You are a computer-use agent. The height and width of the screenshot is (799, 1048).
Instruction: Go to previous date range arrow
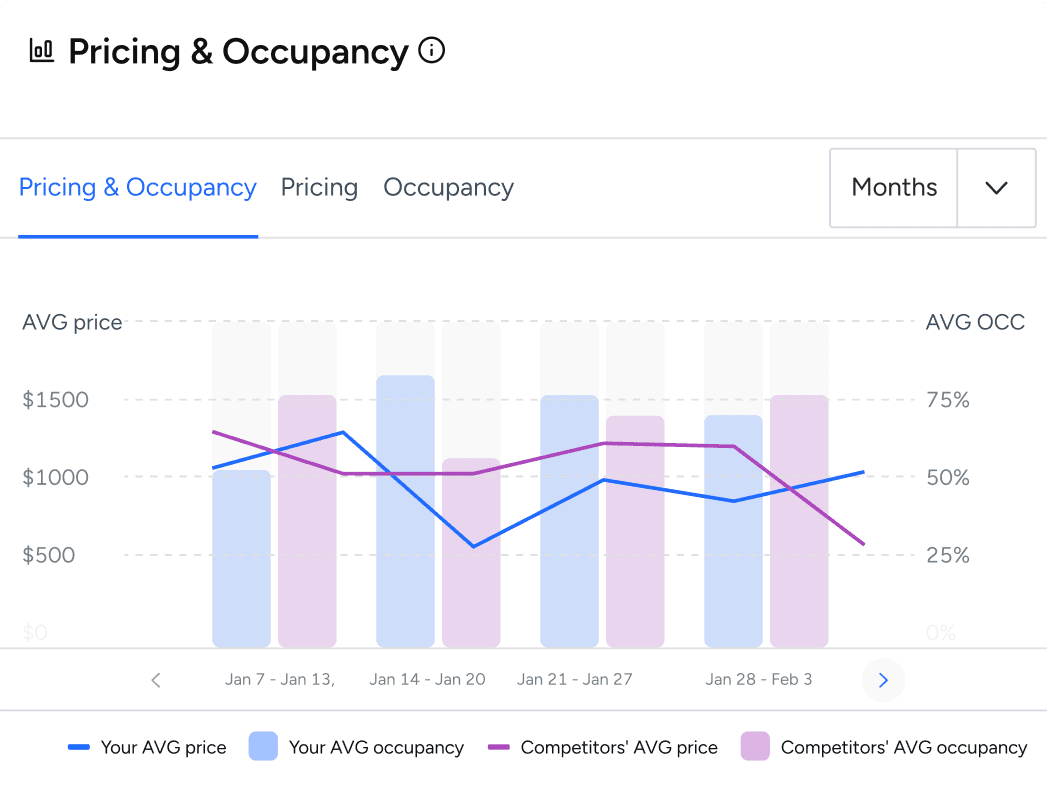pos(156,680)
